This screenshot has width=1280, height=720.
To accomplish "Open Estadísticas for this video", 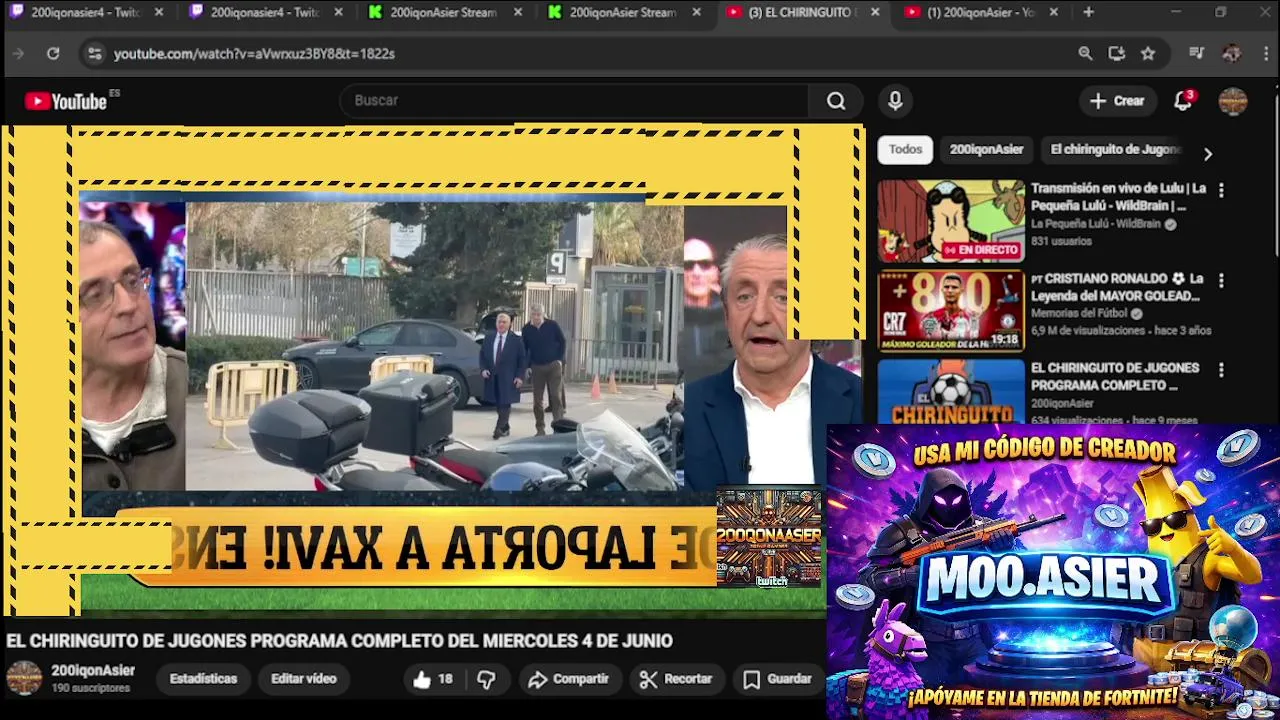I will coord(203,679).
